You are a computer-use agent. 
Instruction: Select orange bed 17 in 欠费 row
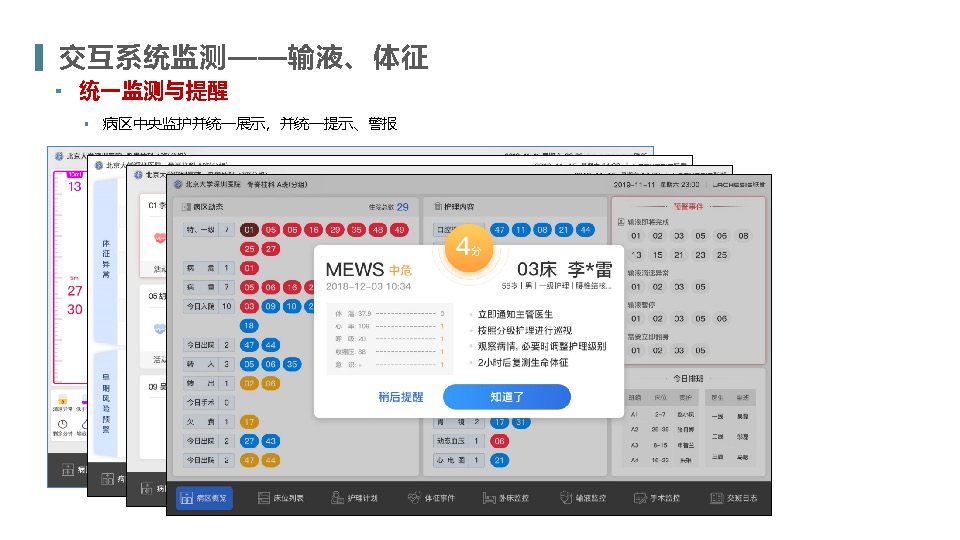[249, 422]
